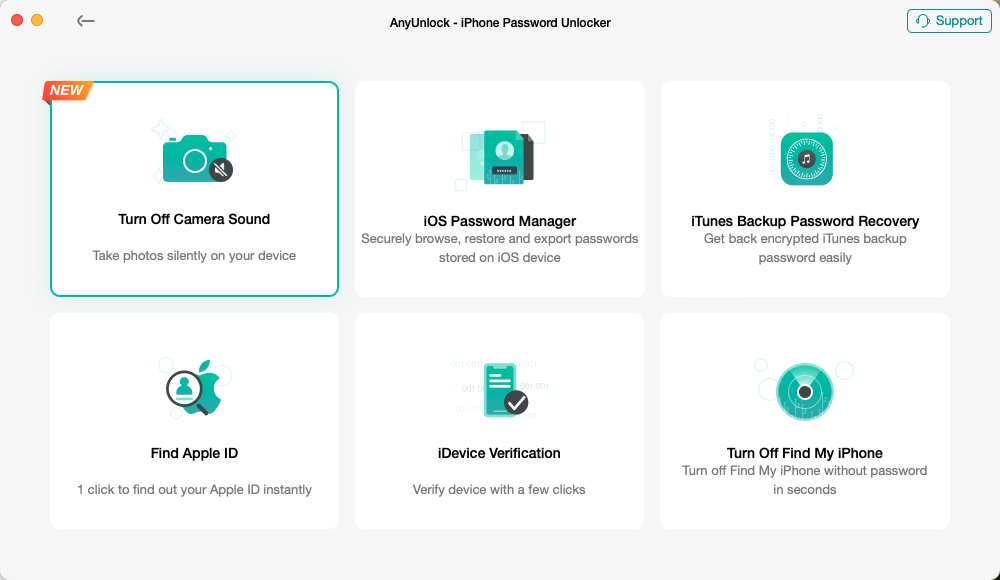Click the window title AnyUnlock - iPhone Password Unlocker

tap(500, 22)
